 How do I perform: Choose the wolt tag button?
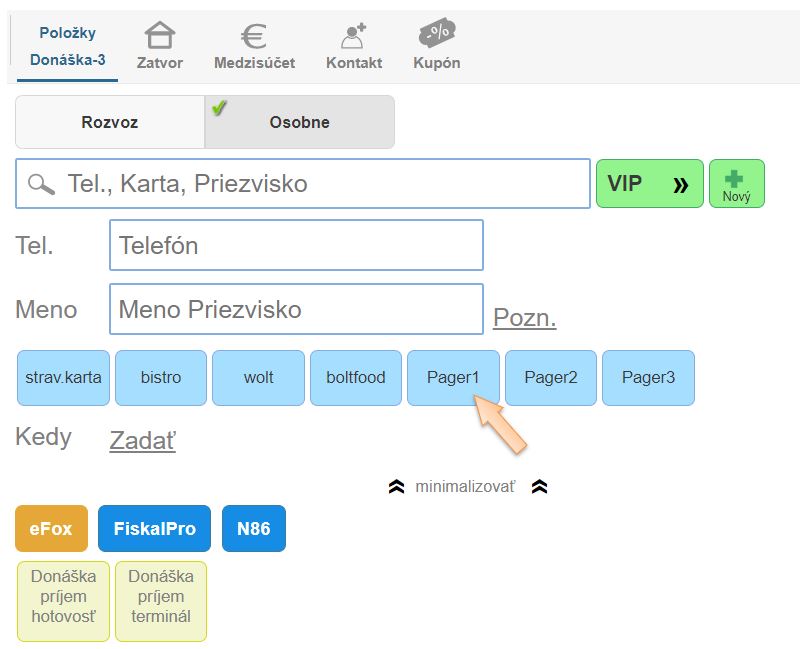[x=258, y=377]
